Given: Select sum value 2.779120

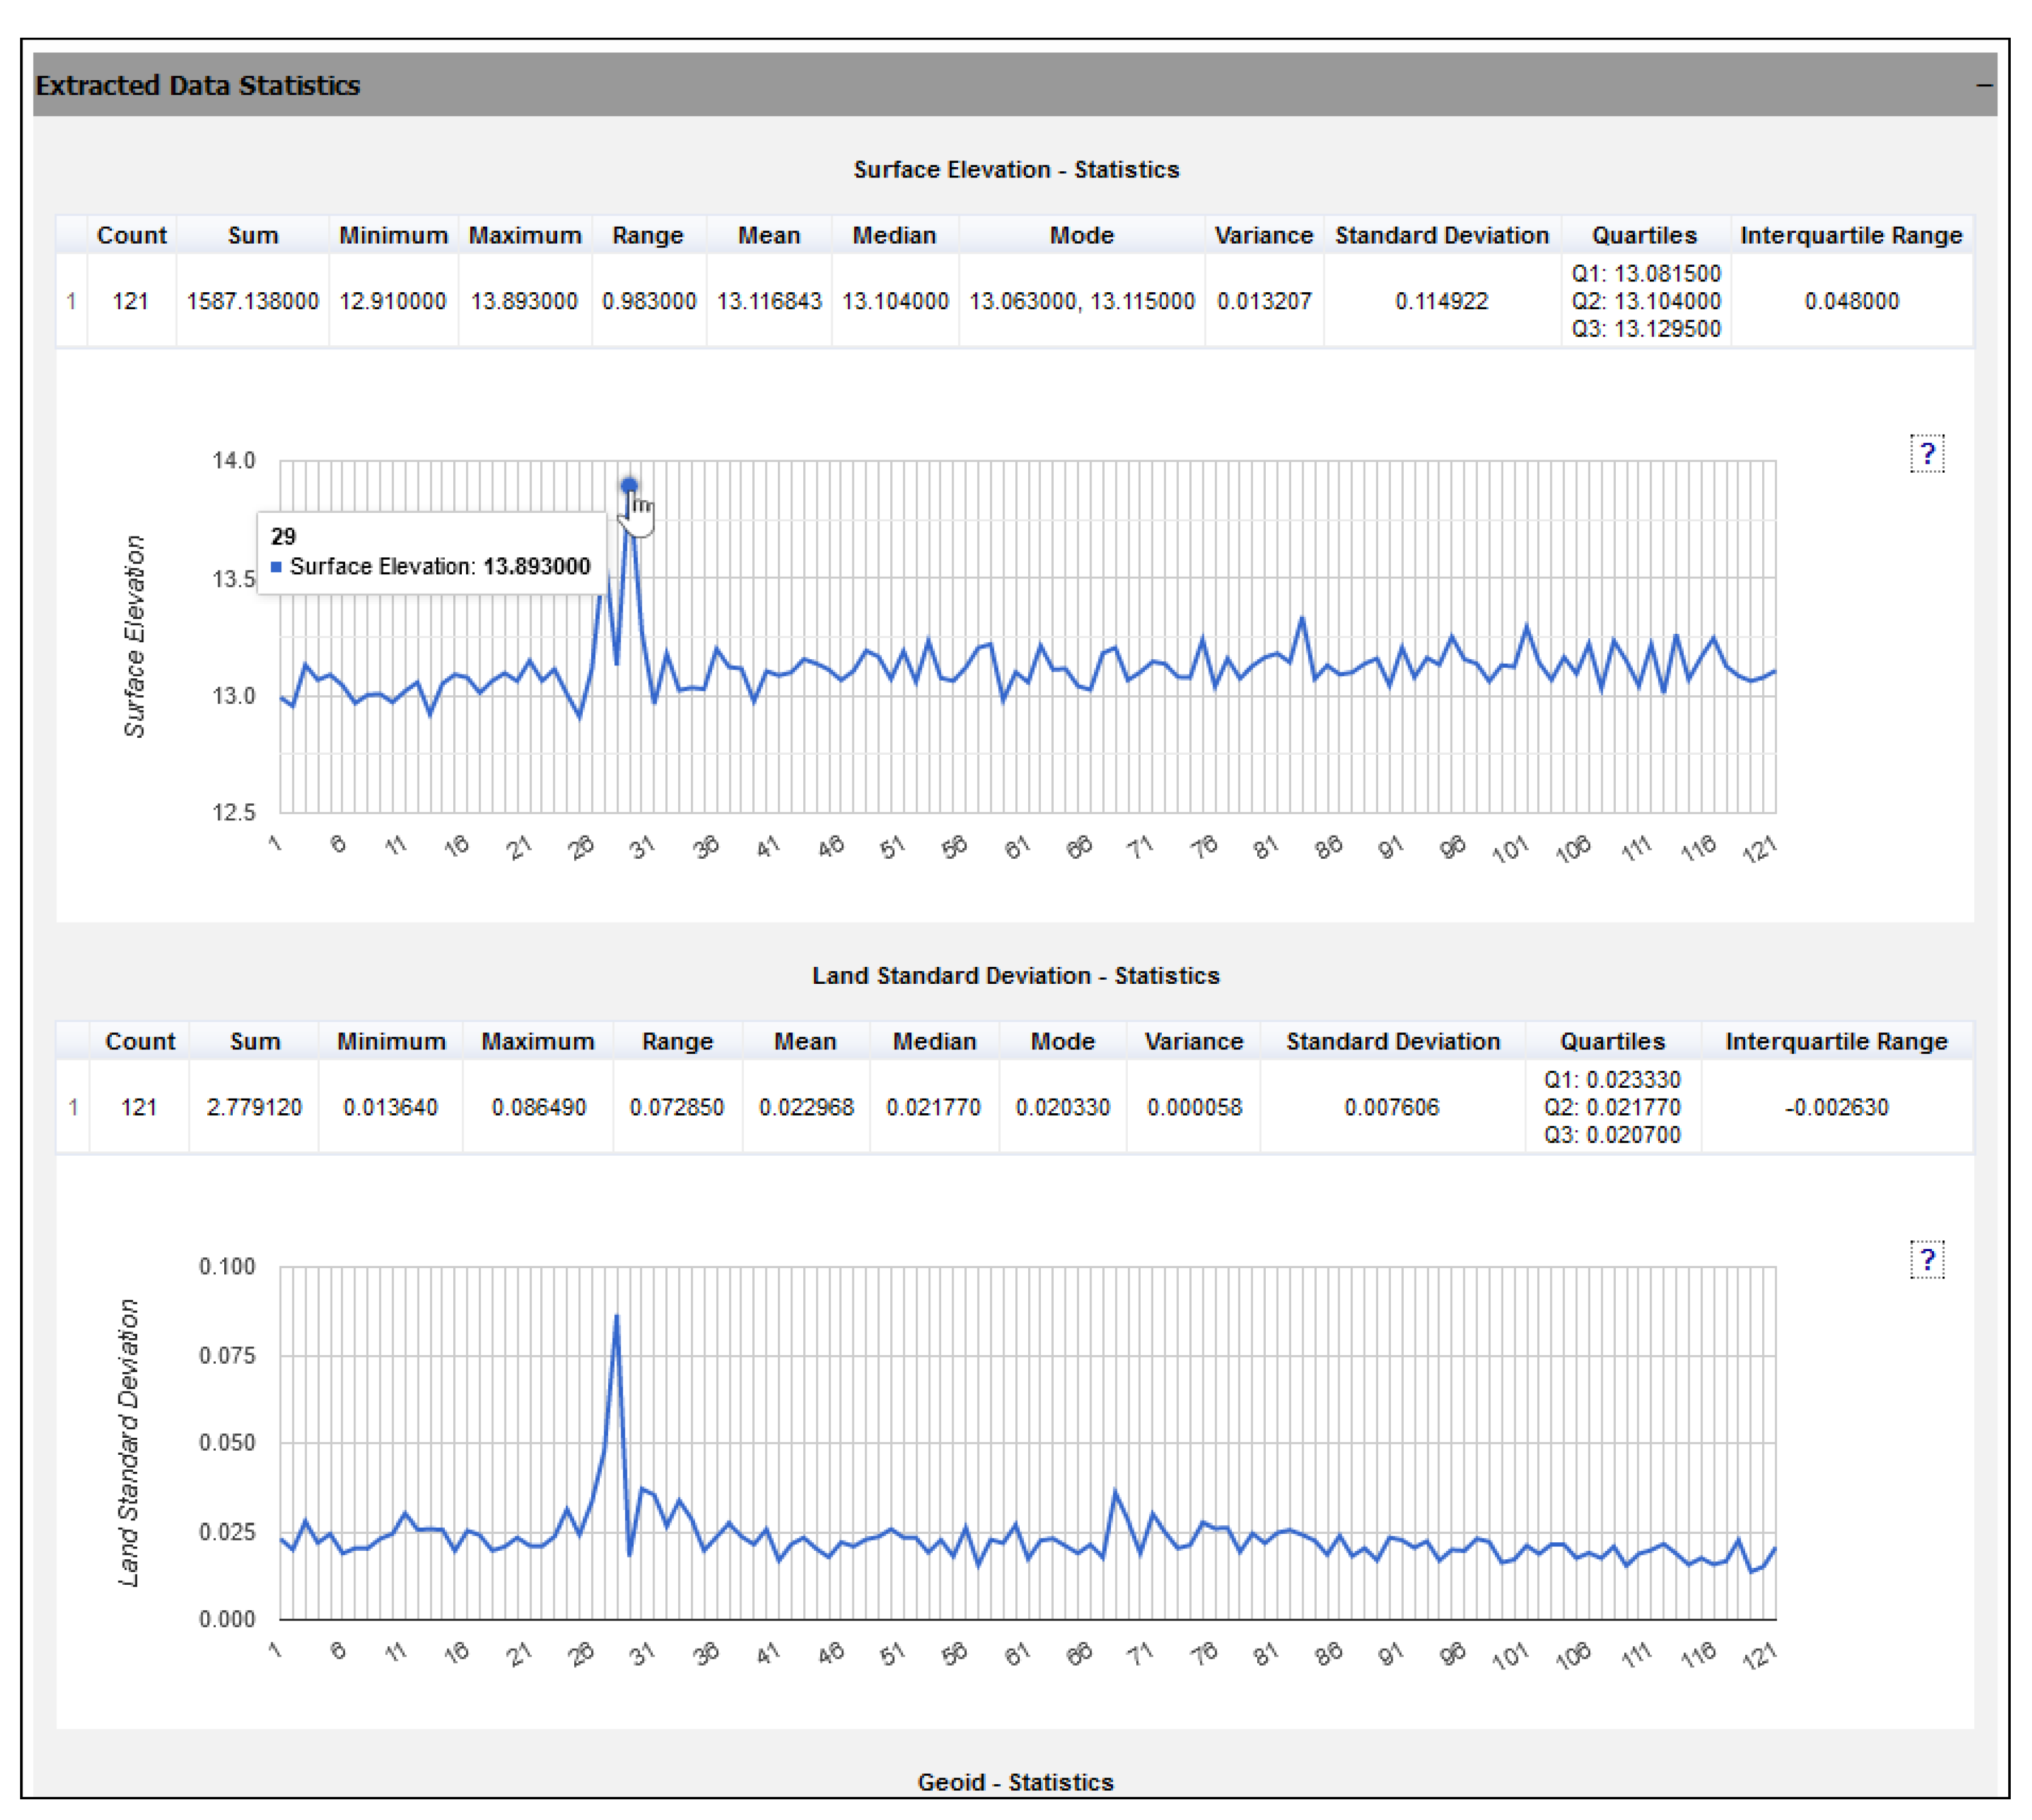Looking at the screenshot, I should point(254,1107).
